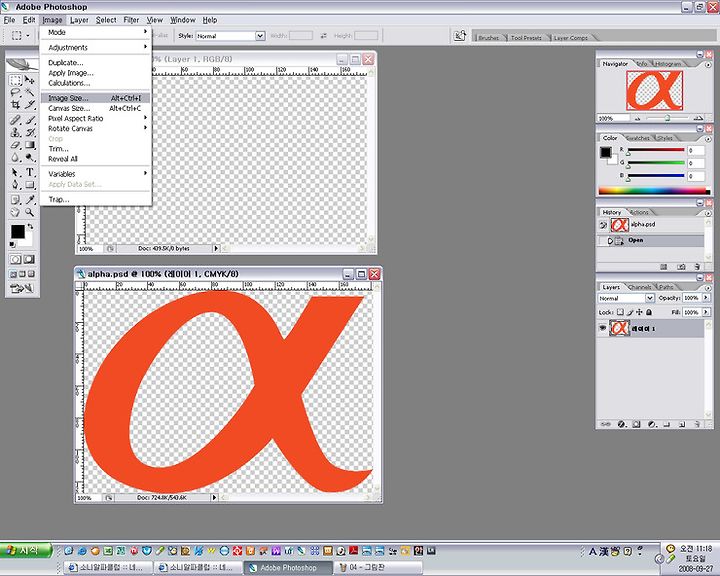Image resolution: width=720 pixels, height=576 pixels.
Task: Click Jump to ImageReady icon in toolbox
Action: (x=22, y=289)
